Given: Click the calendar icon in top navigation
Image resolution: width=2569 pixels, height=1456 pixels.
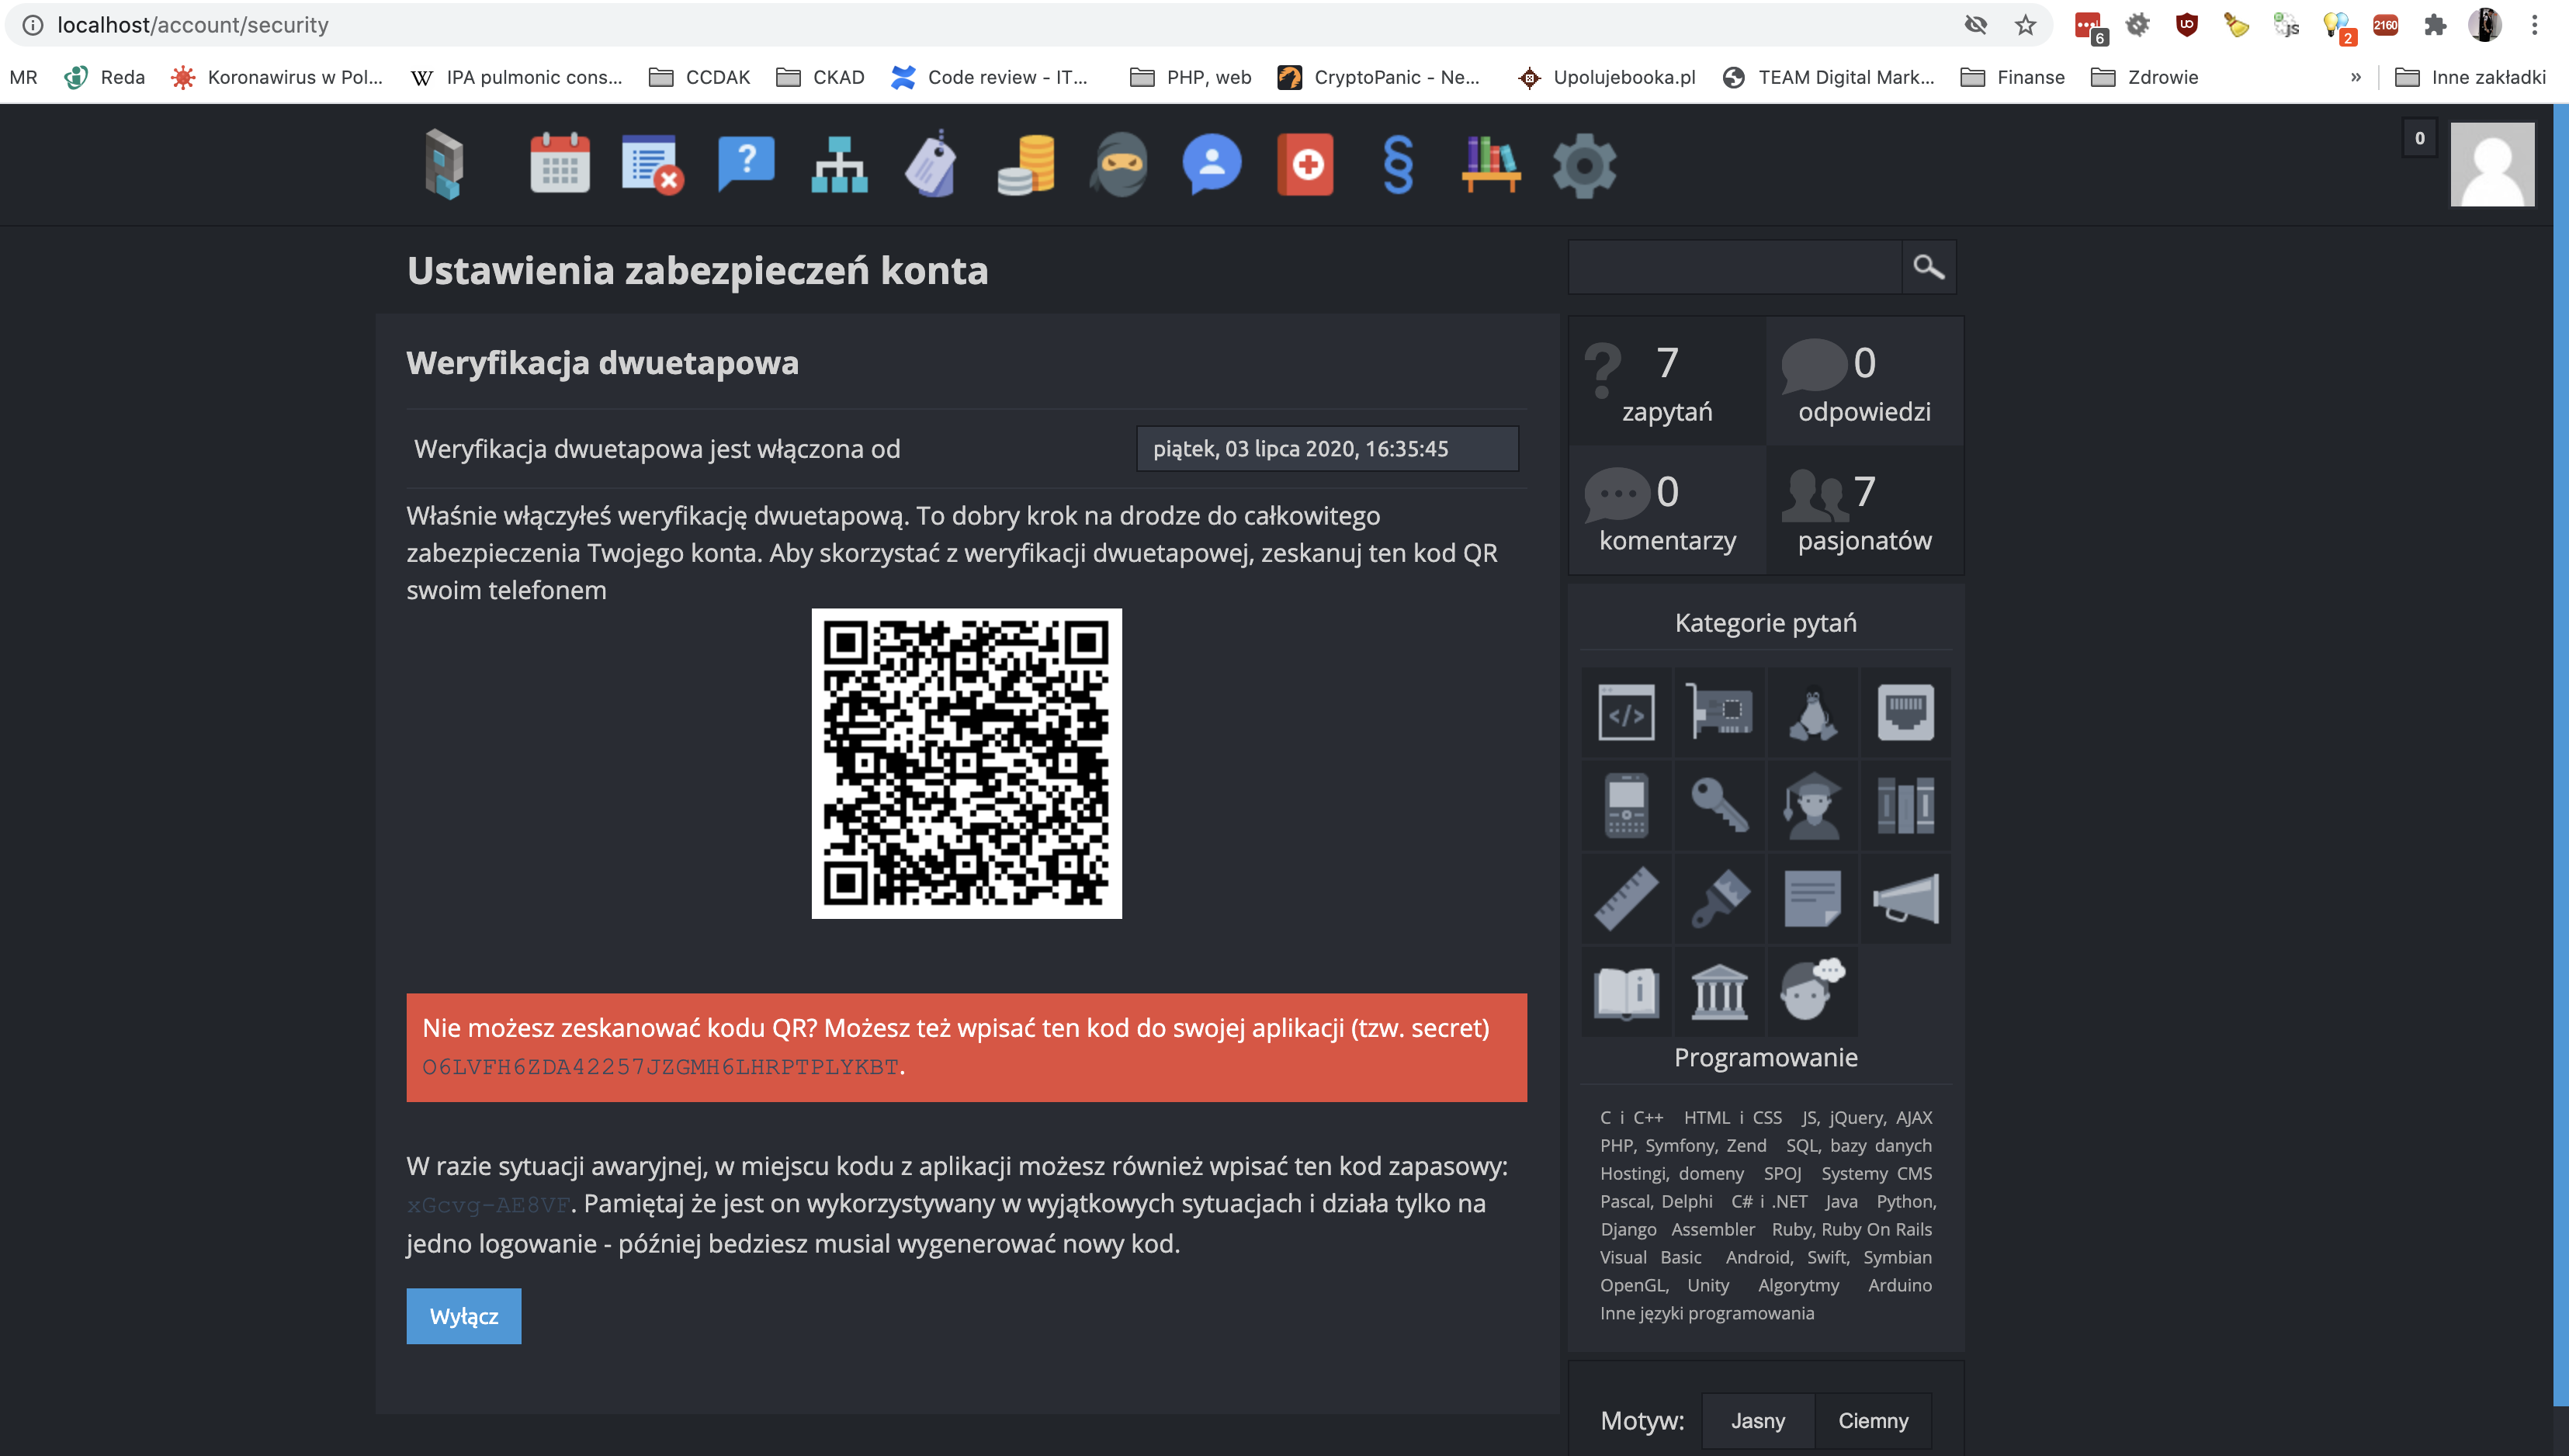Looking at the screenshot, I should click(559, 164).
